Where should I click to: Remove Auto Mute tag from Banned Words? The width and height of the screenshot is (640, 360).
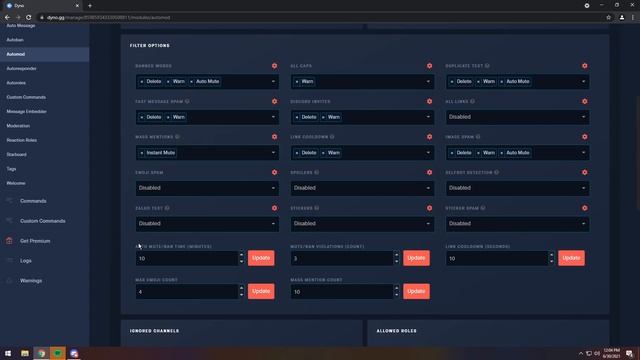pos(191,82)
